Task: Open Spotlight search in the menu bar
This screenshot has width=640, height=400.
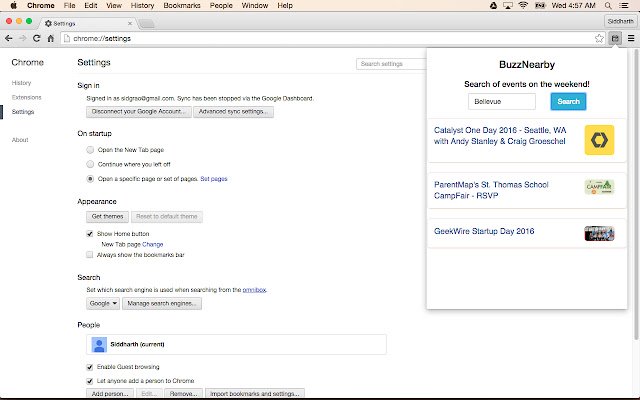Action: click(608, 6)
